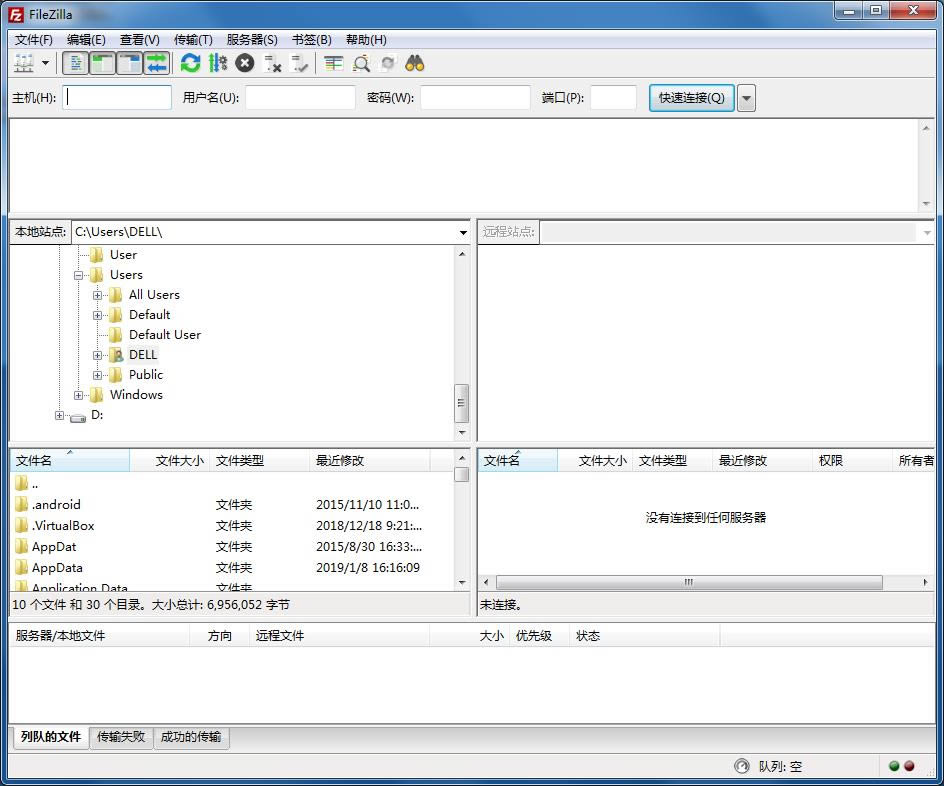944x786 pixels.
Task: Open the 文件(F) menu
Action: [34, 40]
